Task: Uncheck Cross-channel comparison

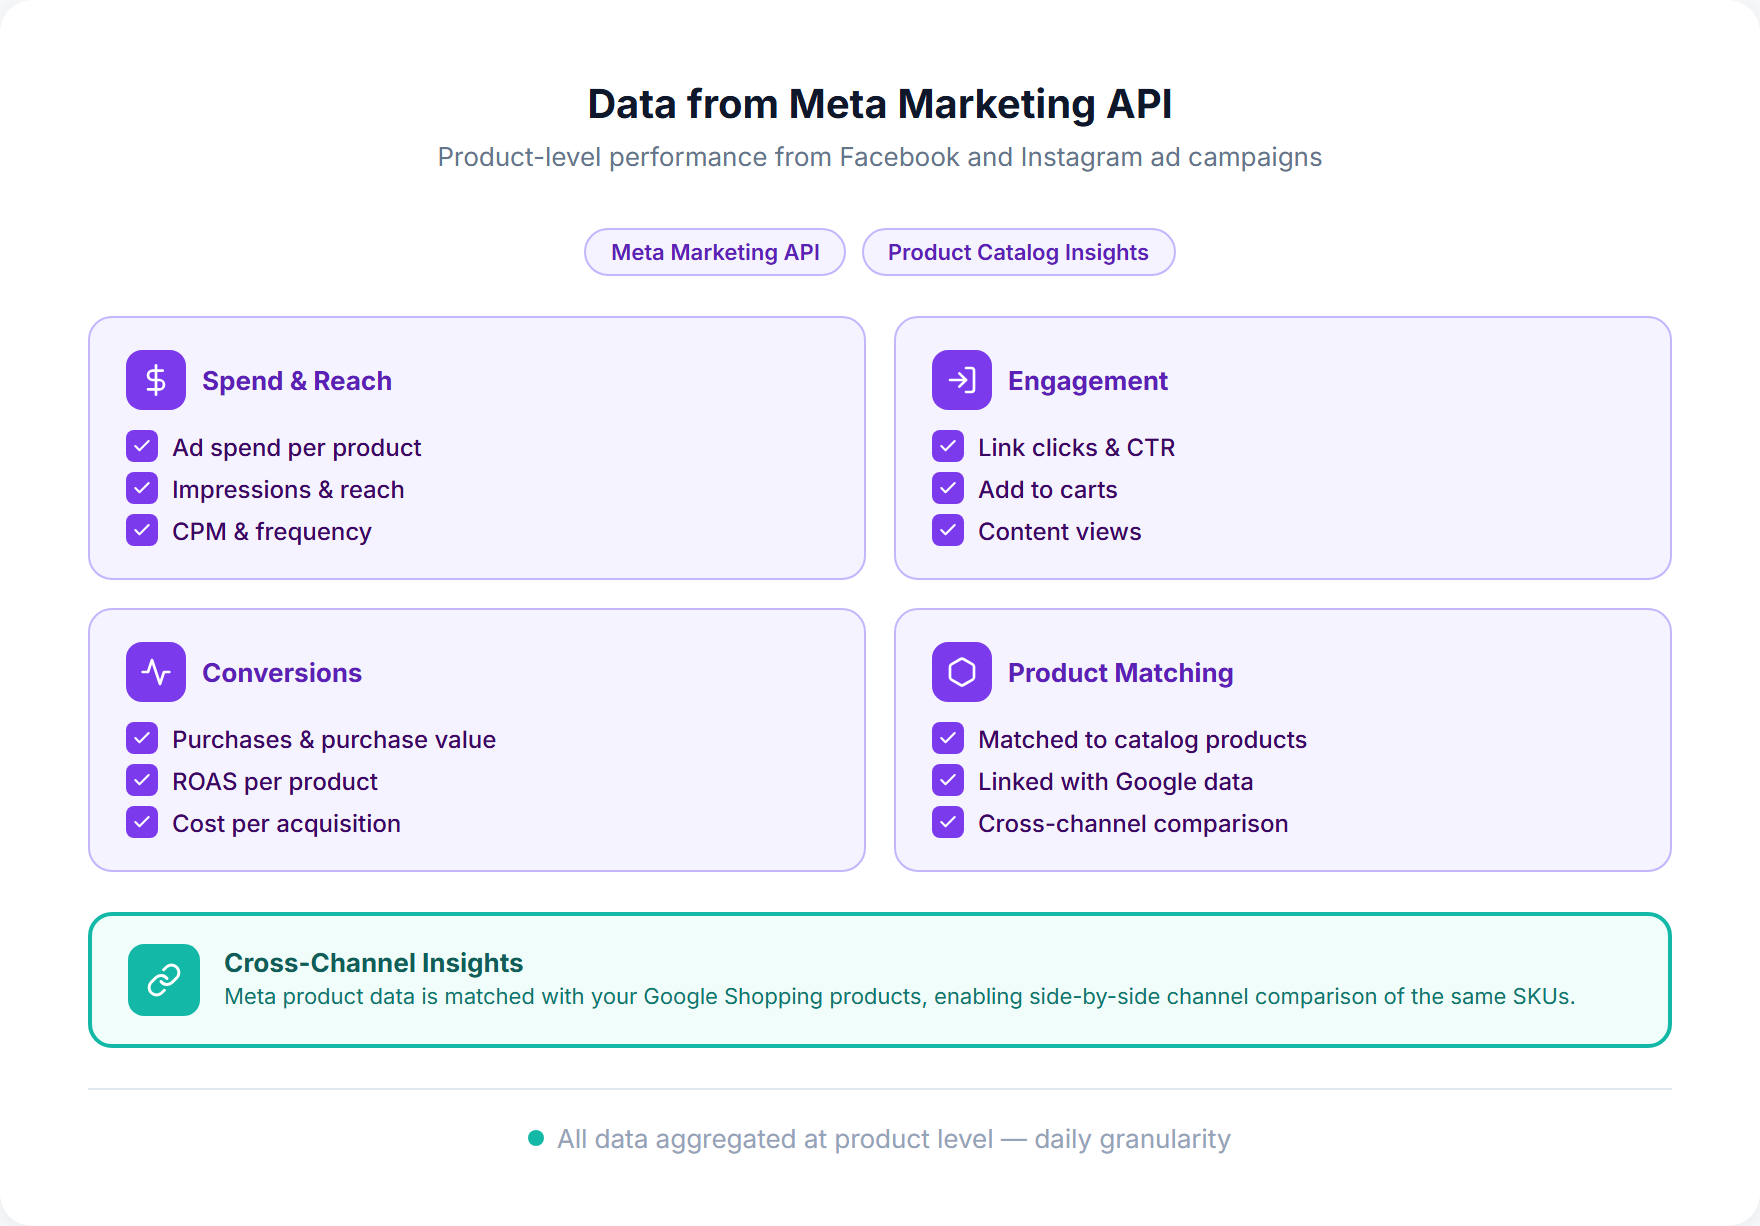Action: tap(947, 822)
